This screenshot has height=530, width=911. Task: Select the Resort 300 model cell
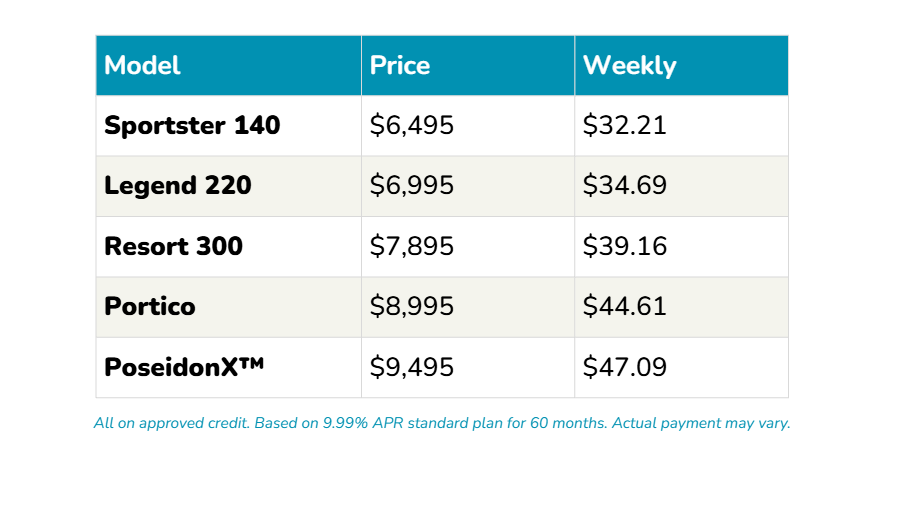174,246
